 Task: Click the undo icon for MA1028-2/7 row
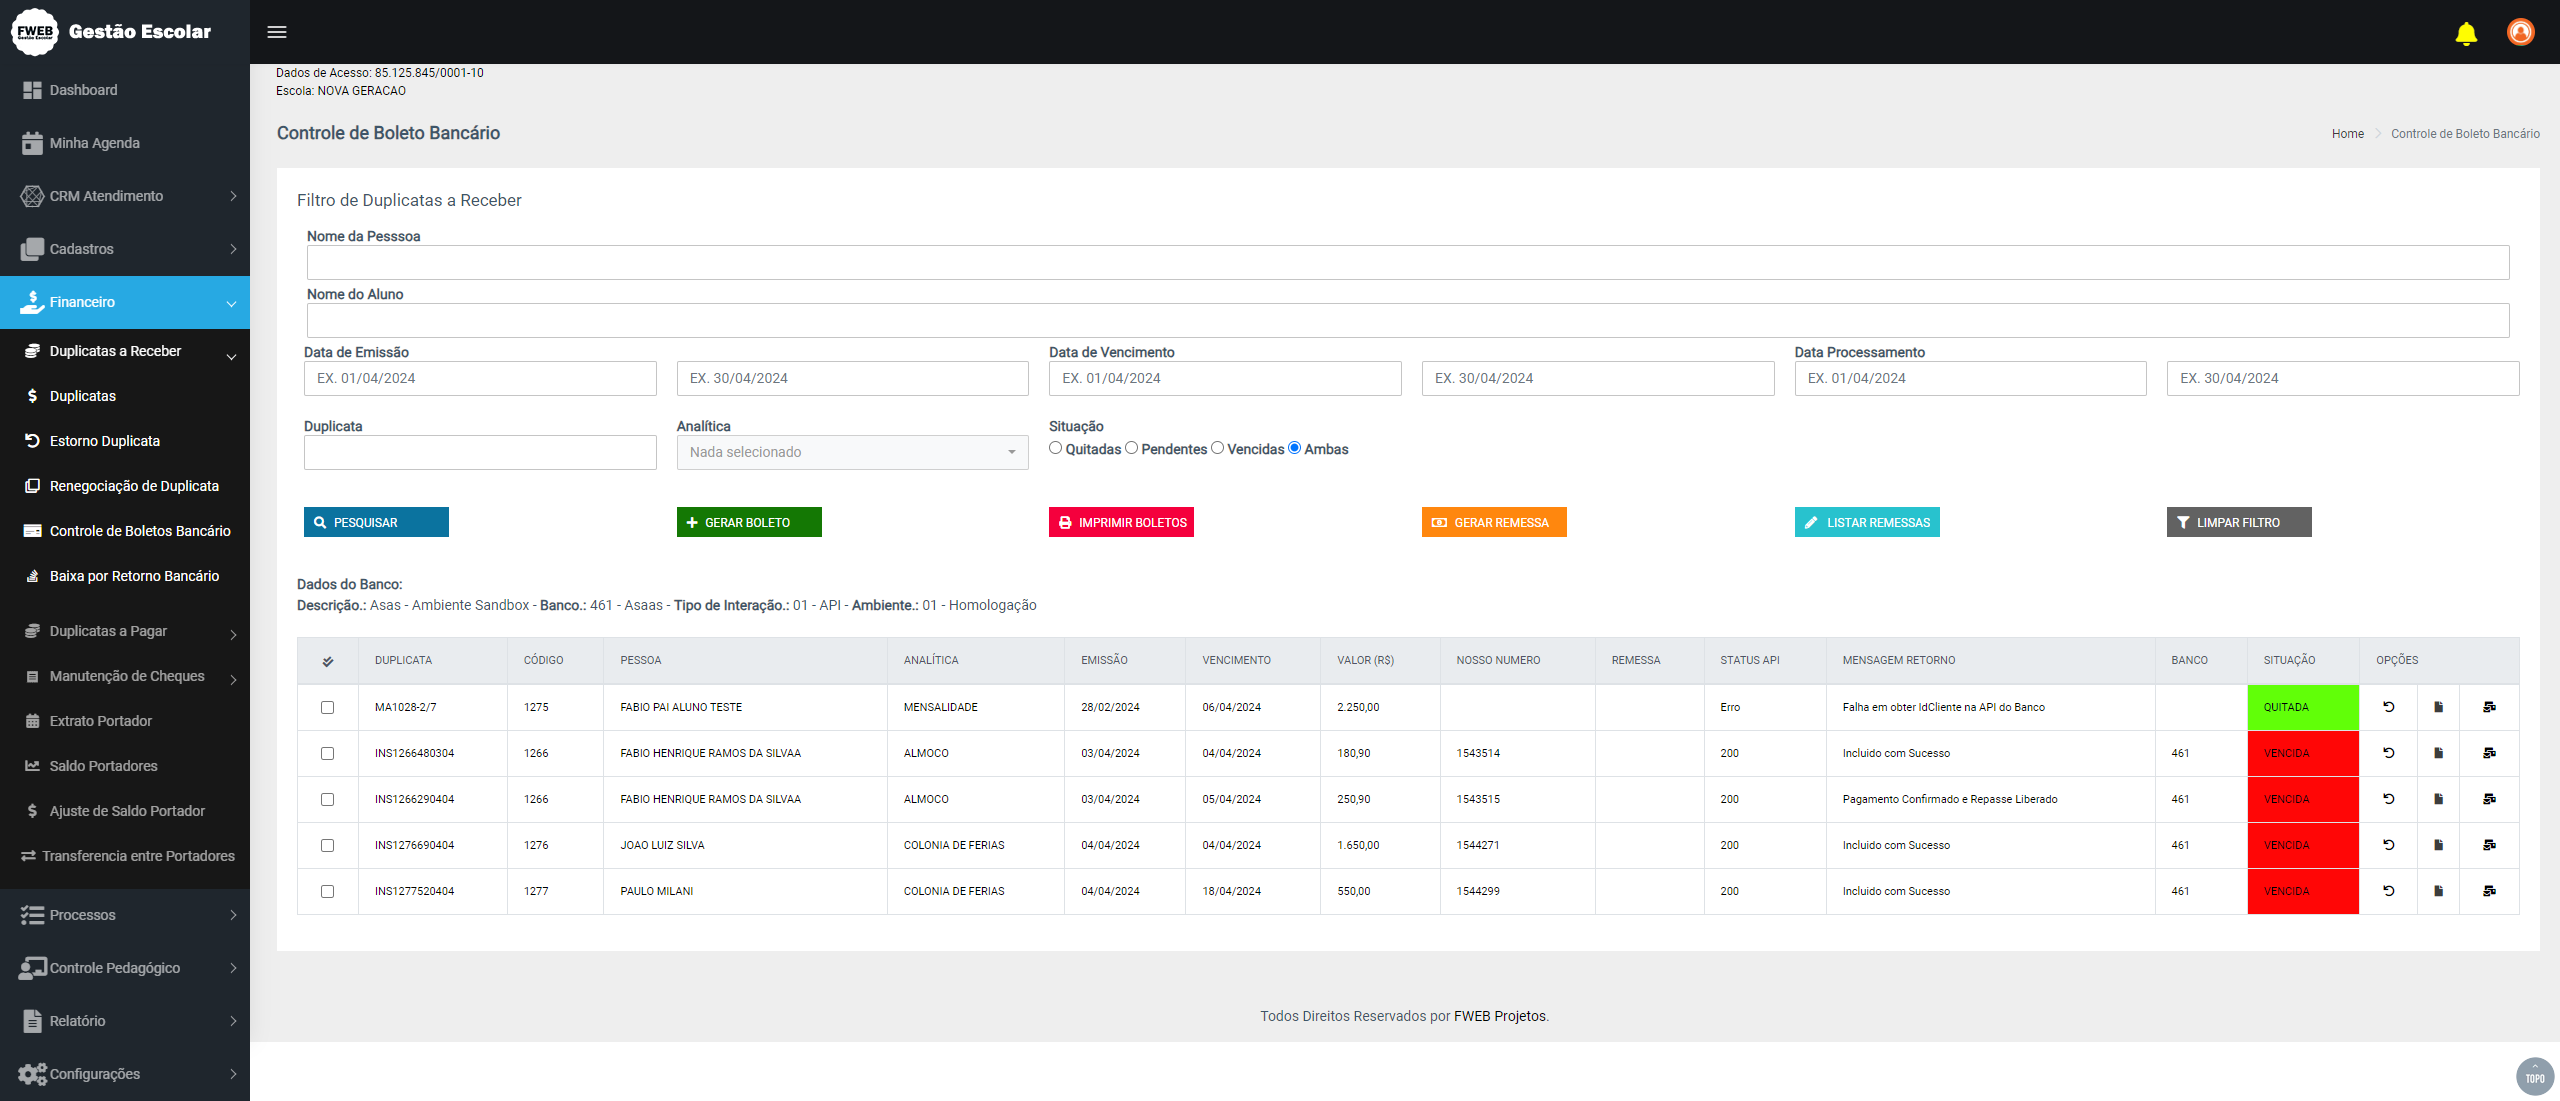[2388, 707]
